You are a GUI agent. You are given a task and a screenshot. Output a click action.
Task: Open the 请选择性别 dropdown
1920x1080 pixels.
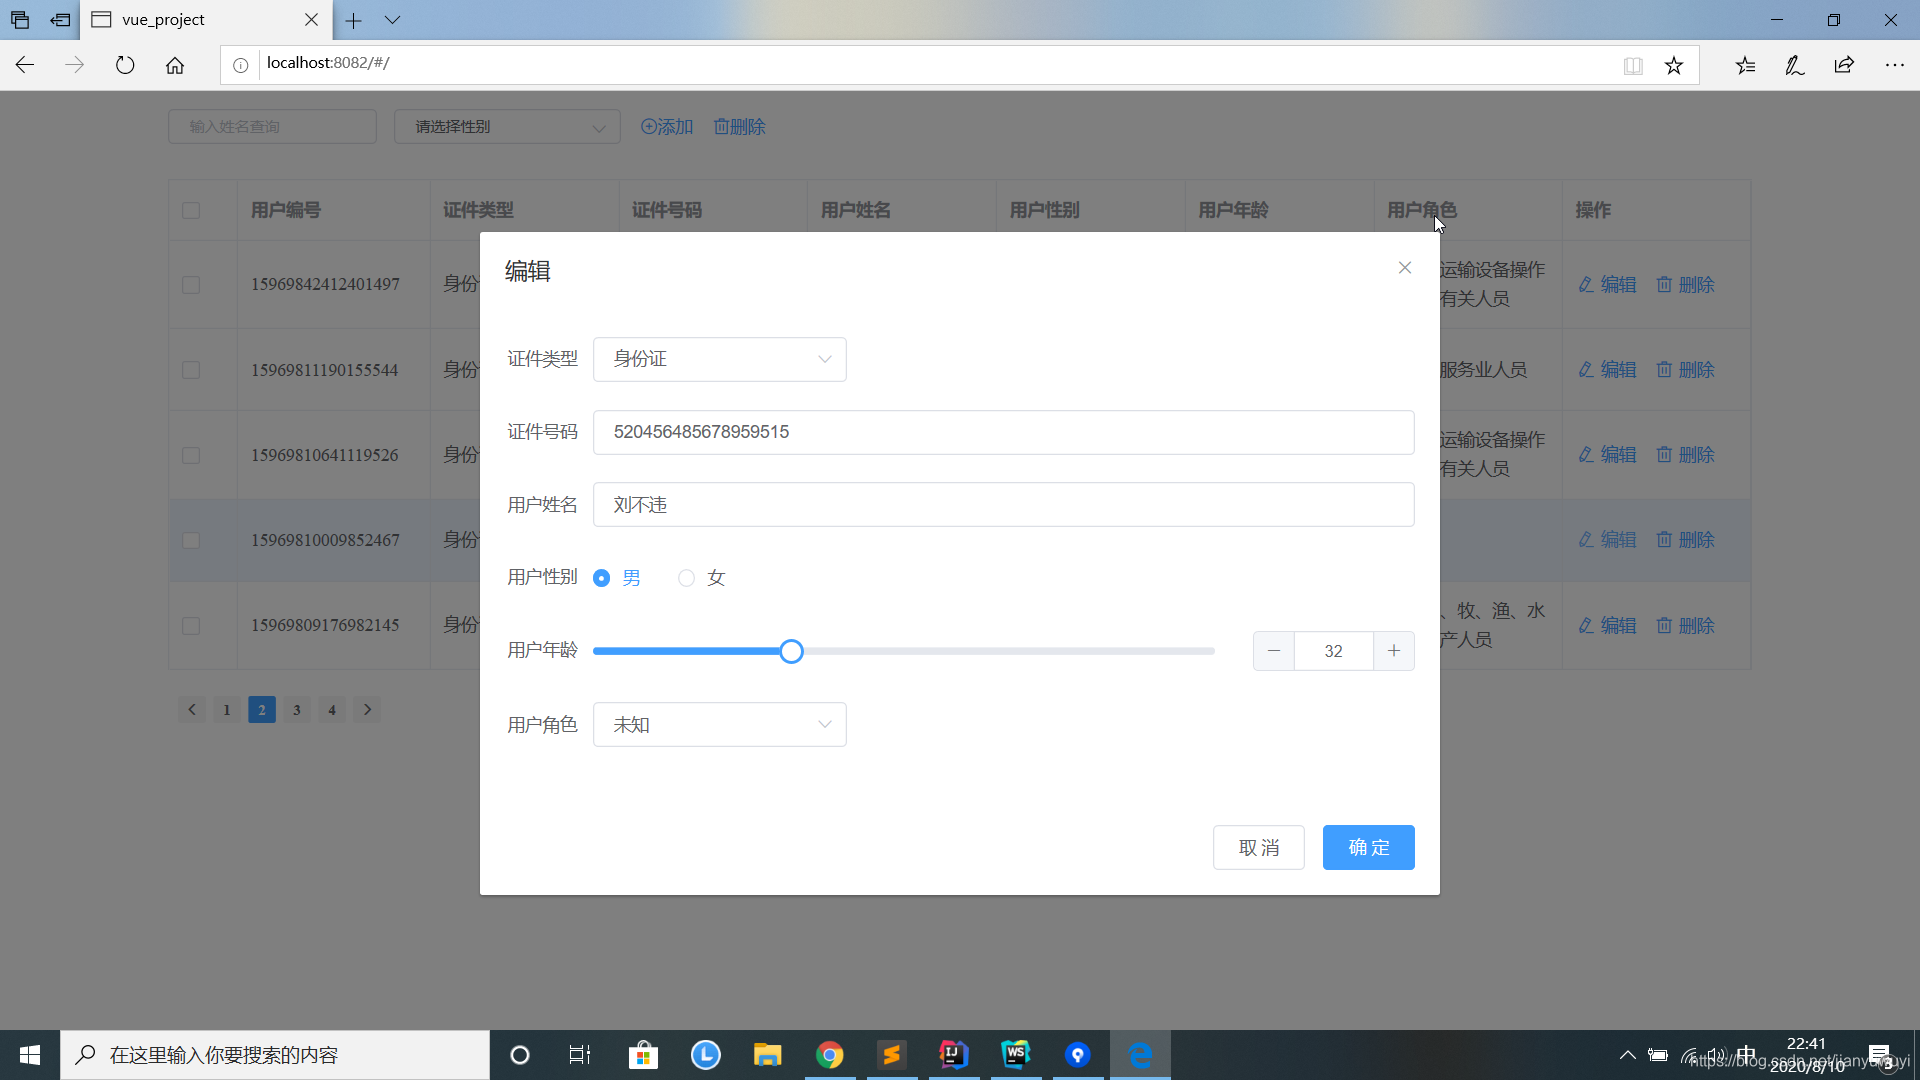(x=507, y=127)
